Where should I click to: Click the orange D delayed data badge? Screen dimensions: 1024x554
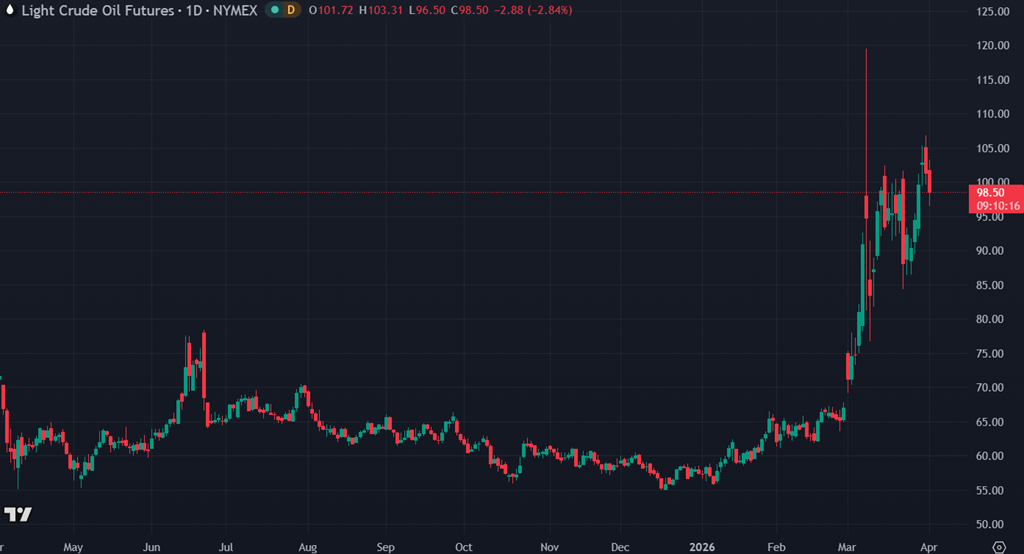coord(291,10)
